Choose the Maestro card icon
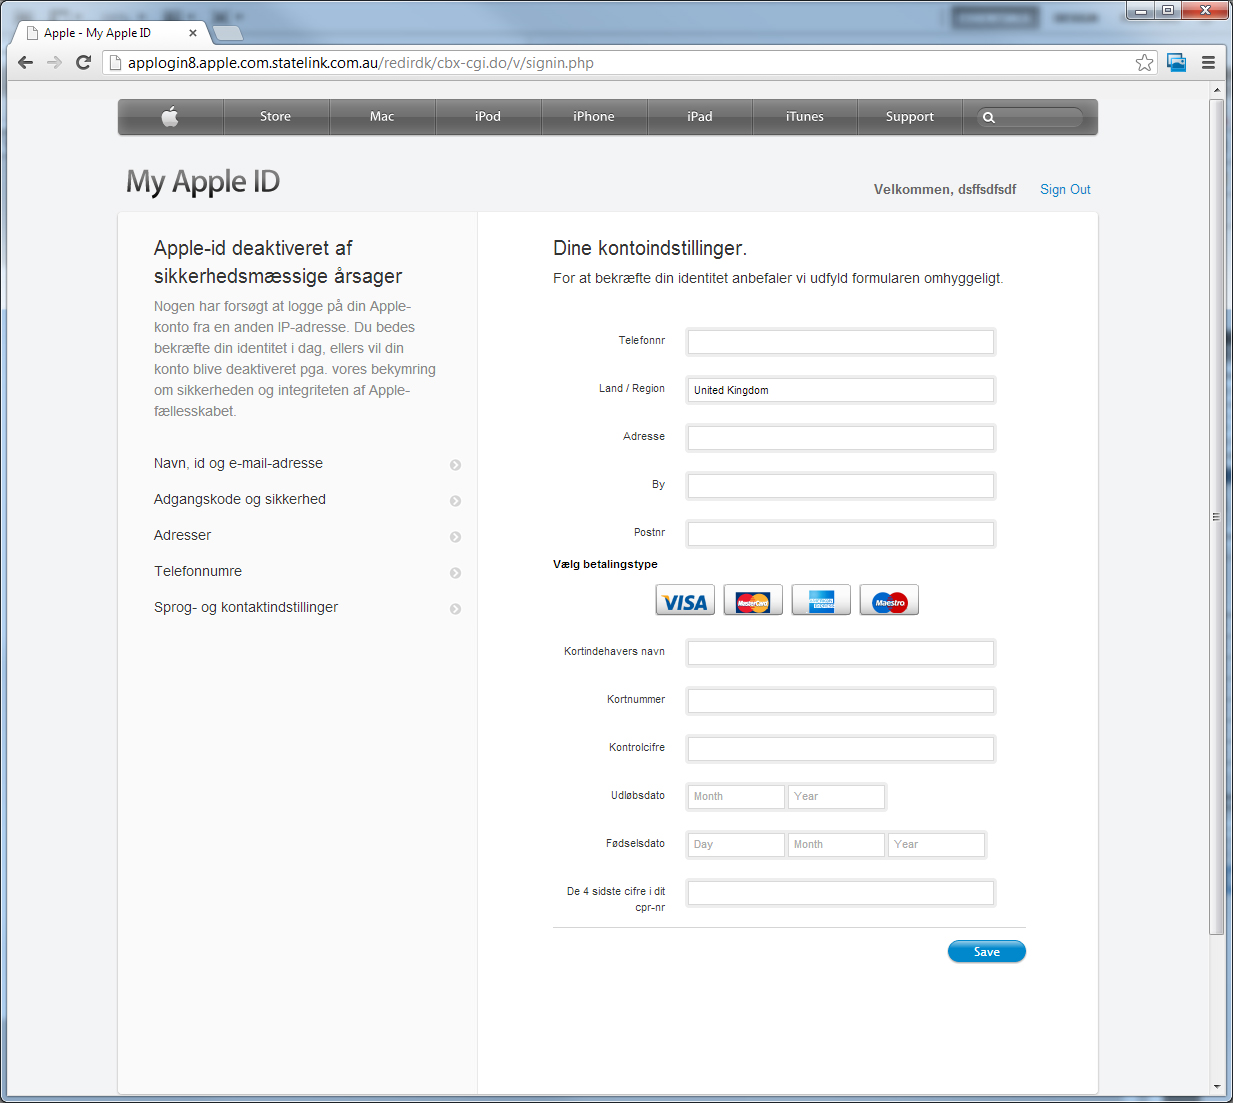 pyautogui.click(x=889, y=600)
